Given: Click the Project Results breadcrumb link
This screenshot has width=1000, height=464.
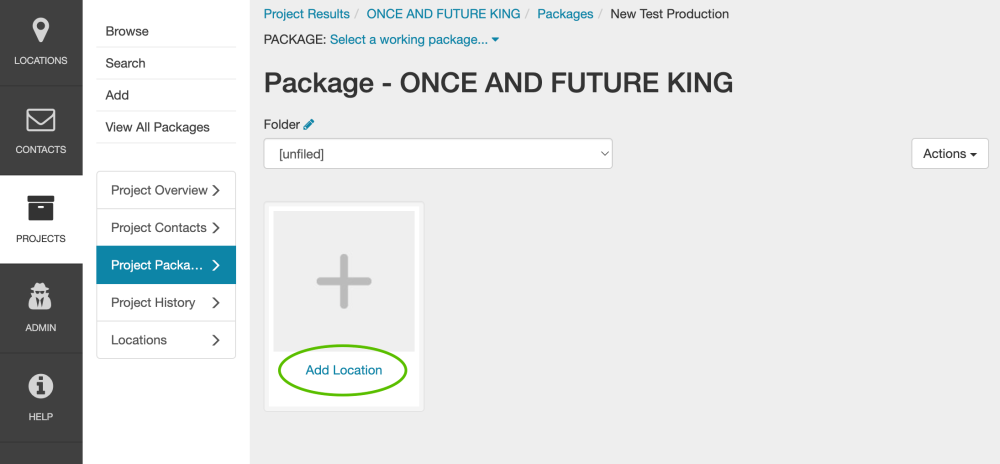Looking at the screenshot, I should [307, 14].
